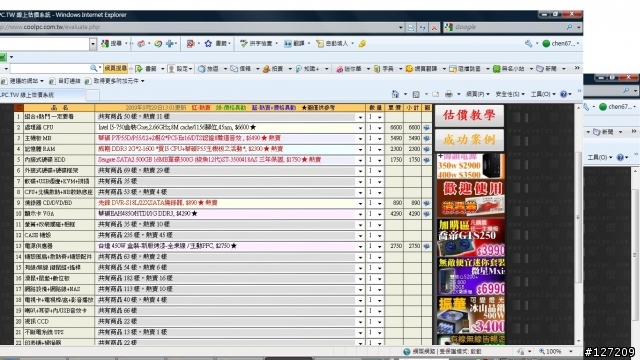Open the CASE 機殼 product dropdown
The height and width of the screenshot is (360, 640).
pos(360,236)
